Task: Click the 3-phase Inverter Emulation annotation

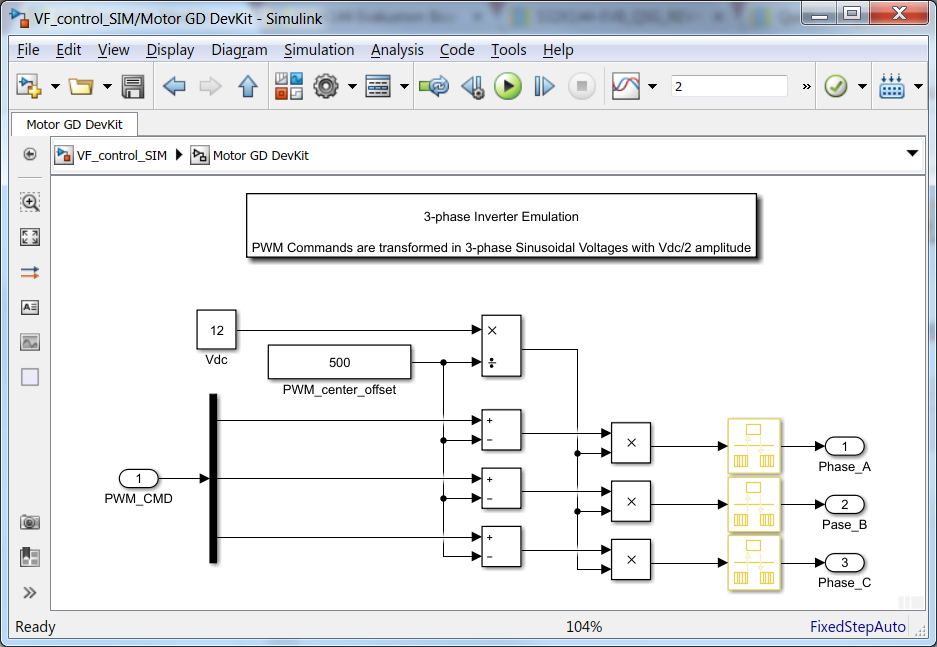Action: pos(501,226)
